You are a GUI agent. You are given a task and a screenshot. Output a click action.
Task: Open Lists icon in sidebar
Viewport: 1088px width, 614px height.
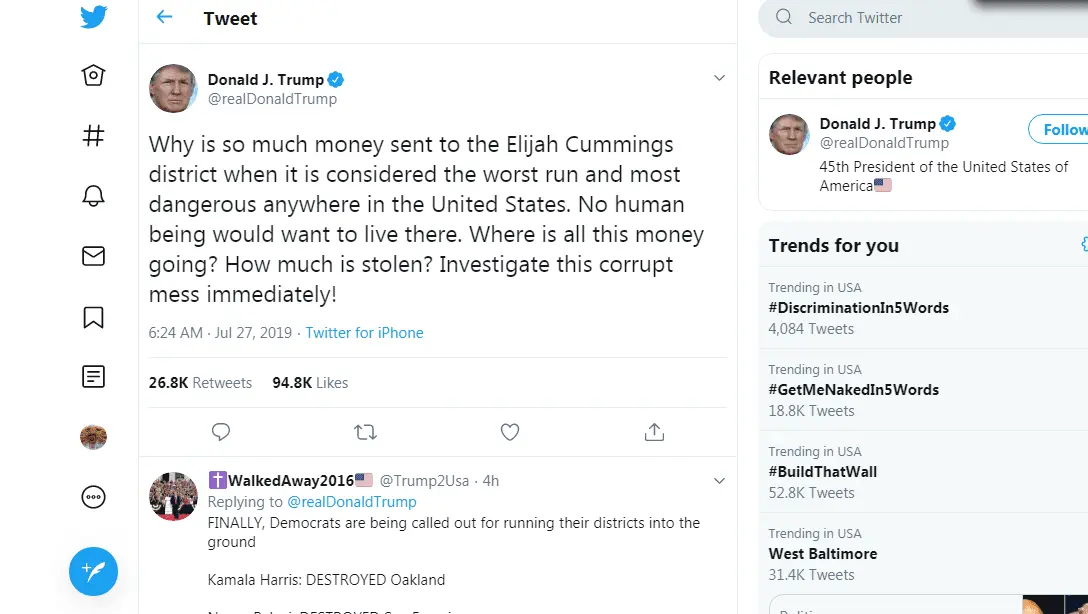93,377
